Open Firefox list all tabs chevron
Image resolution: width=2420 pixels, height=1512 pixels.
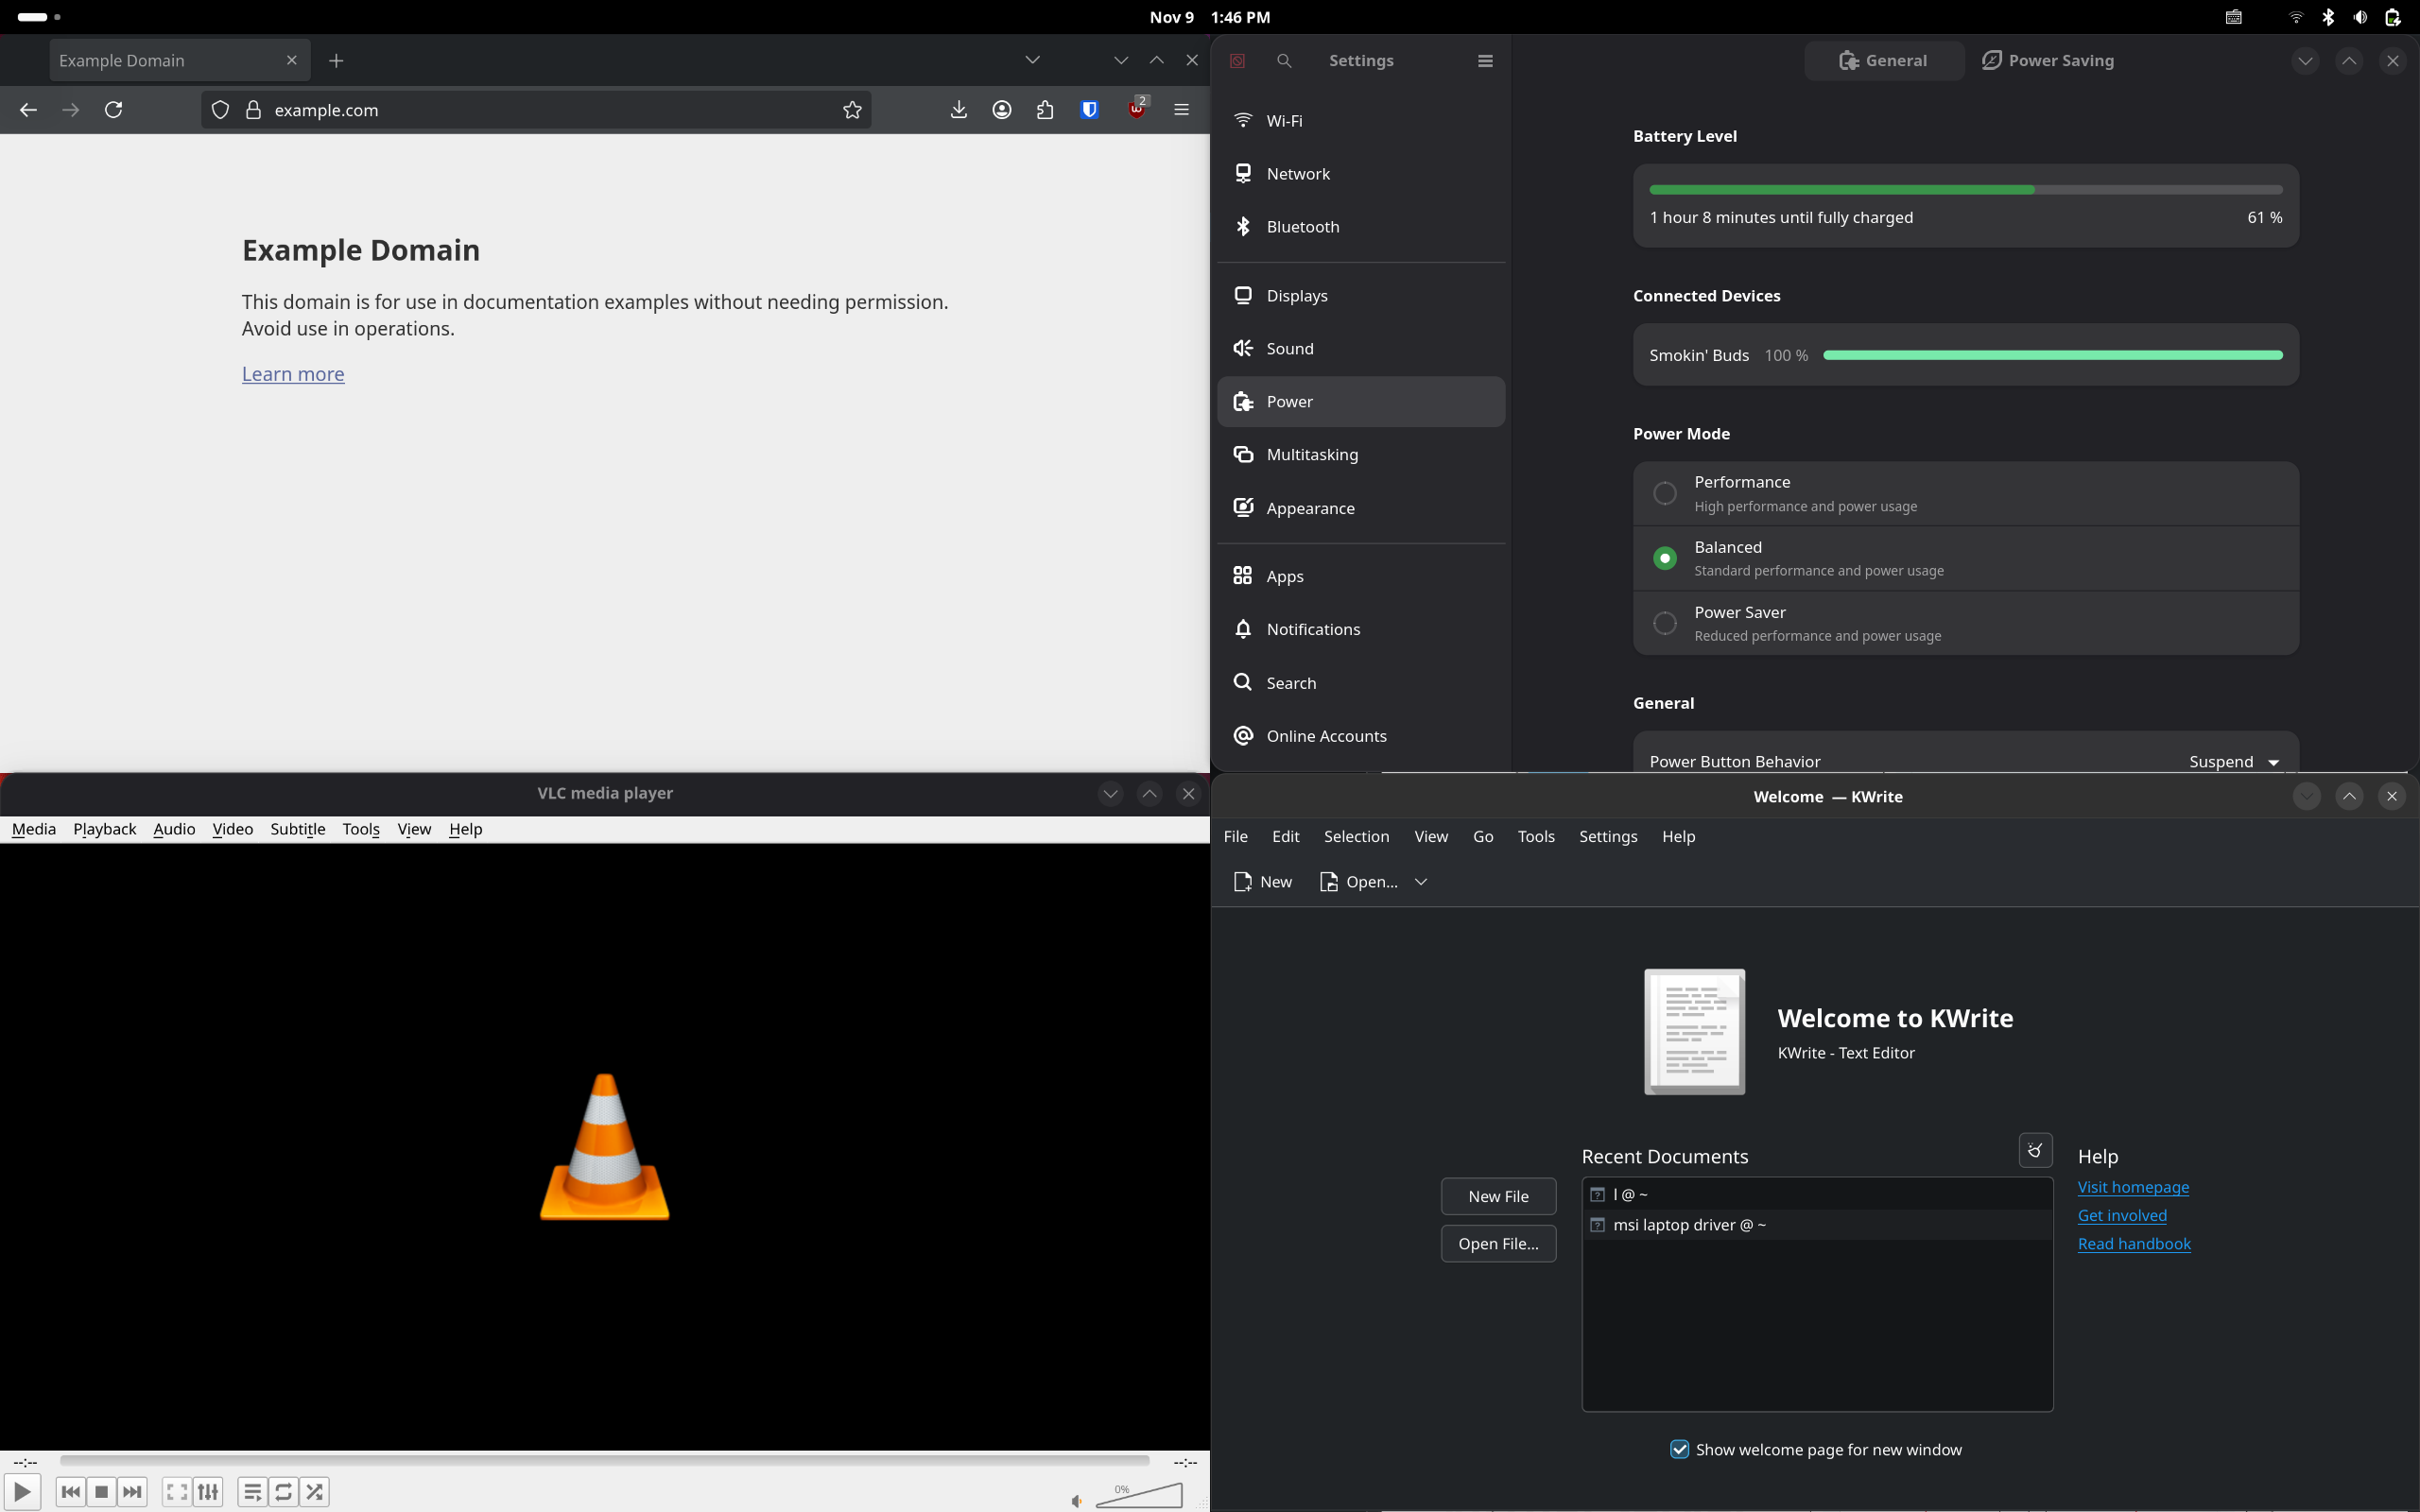[1032, 60]
